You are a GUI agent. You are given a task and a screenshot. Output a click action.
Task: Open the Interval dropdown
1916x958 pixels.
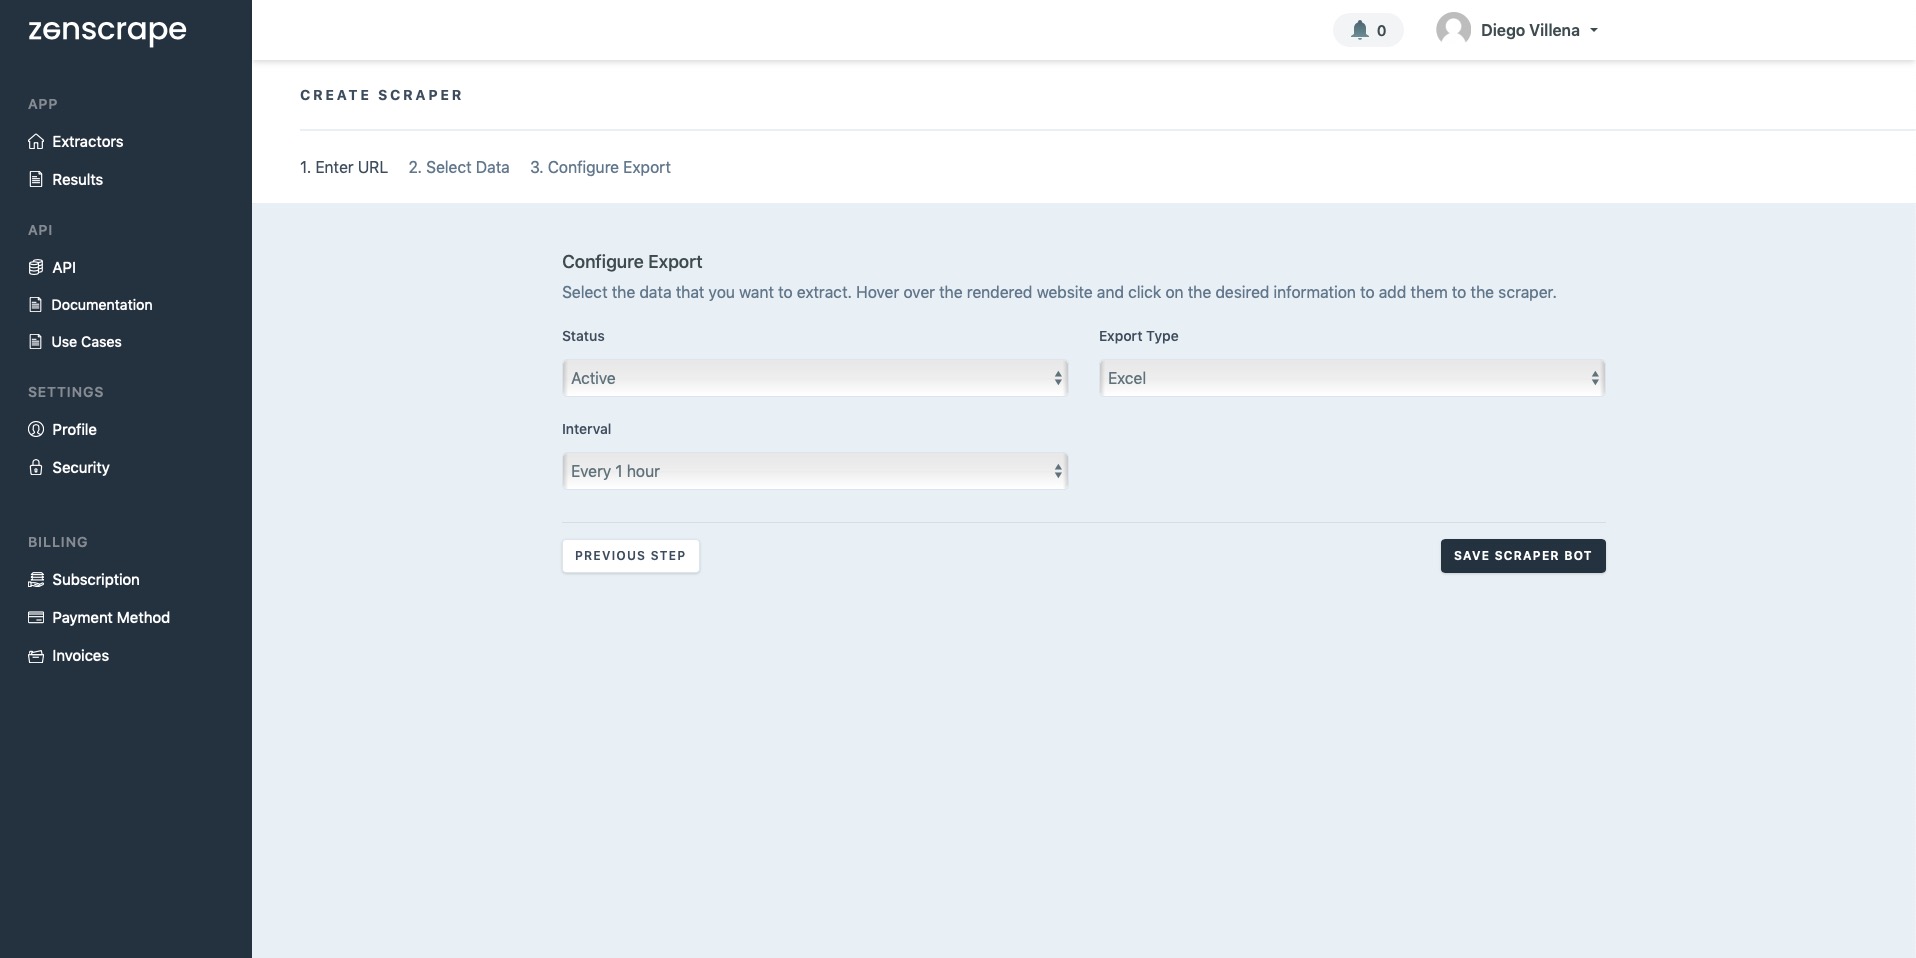click(x=814, y=471)
